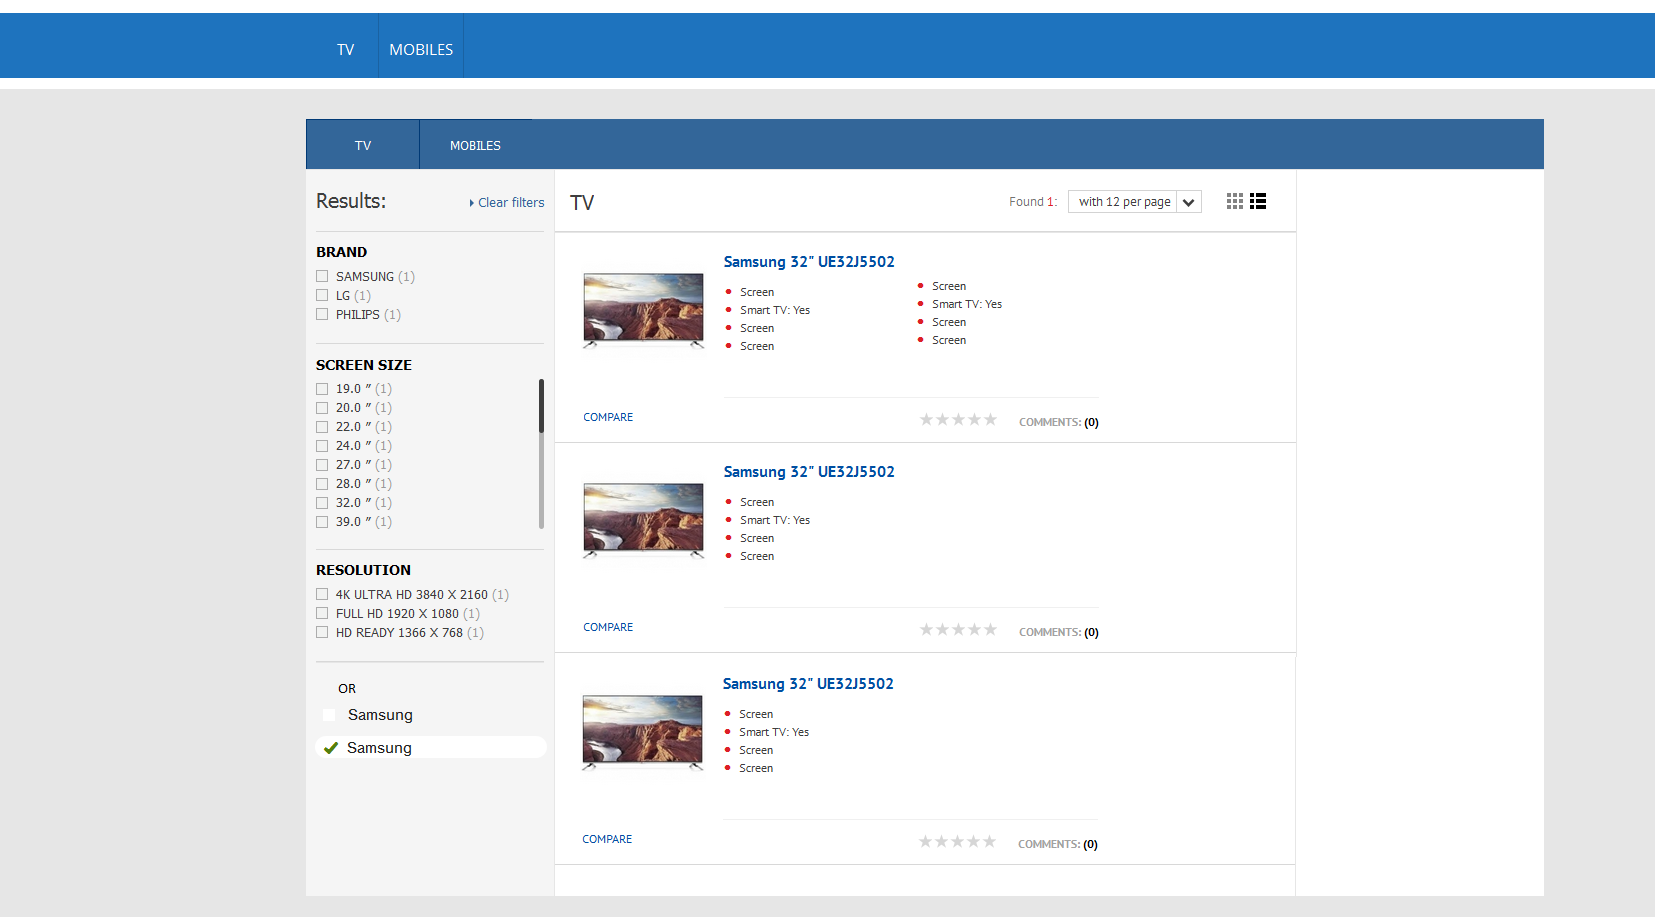1655x920 pixels.
Task: Open TV in top blue navigation bar
Action: click(x=345, y=49)
